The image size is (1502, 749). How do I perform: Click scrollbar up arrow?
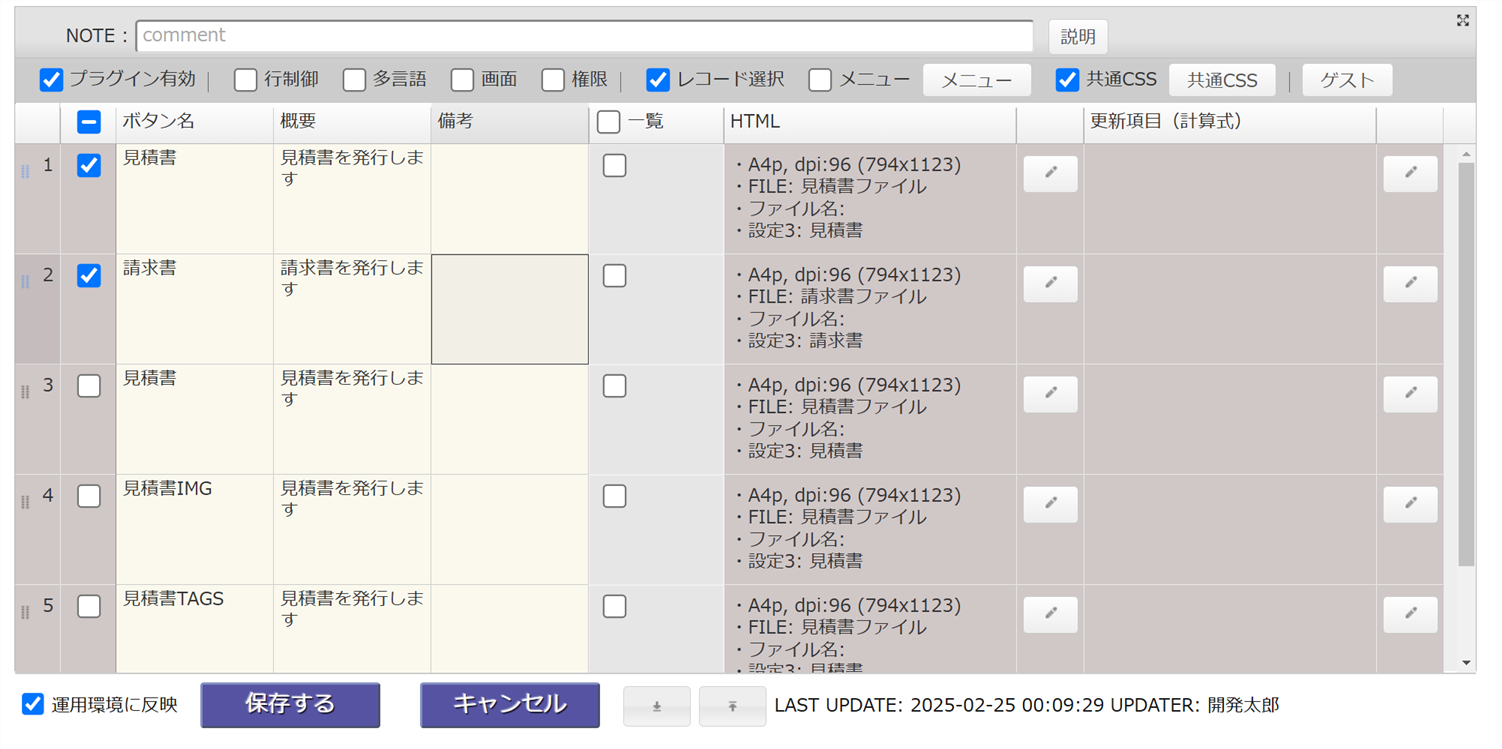coord(1467,154)
